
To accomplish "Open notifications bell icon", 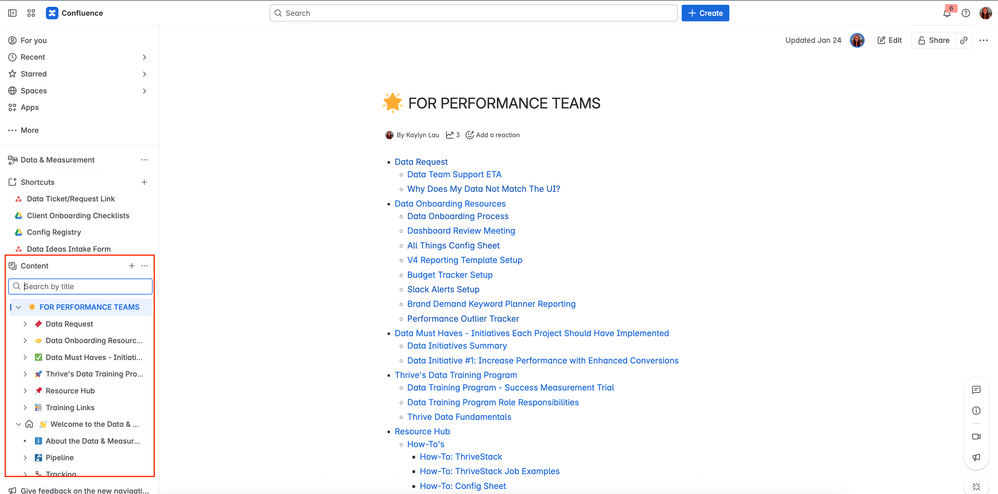I will point(947,13).
